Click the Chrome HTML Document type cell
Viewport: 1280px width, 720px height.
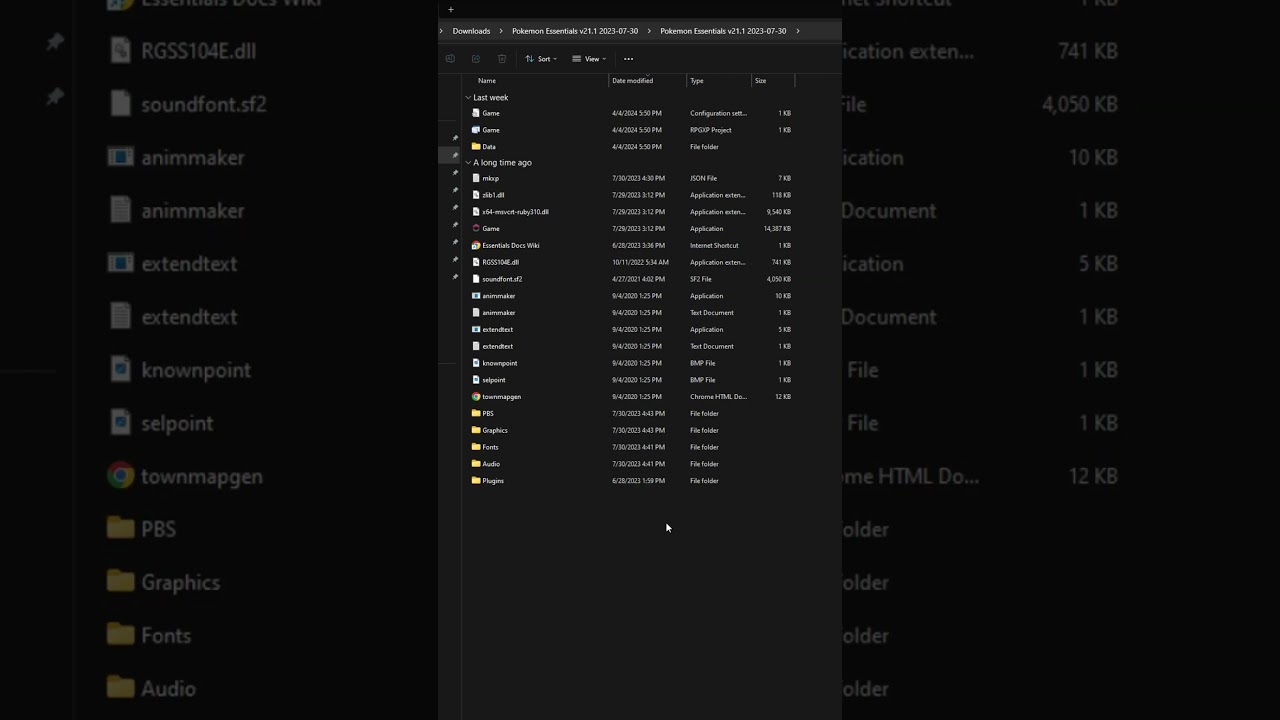click(718, 397)
